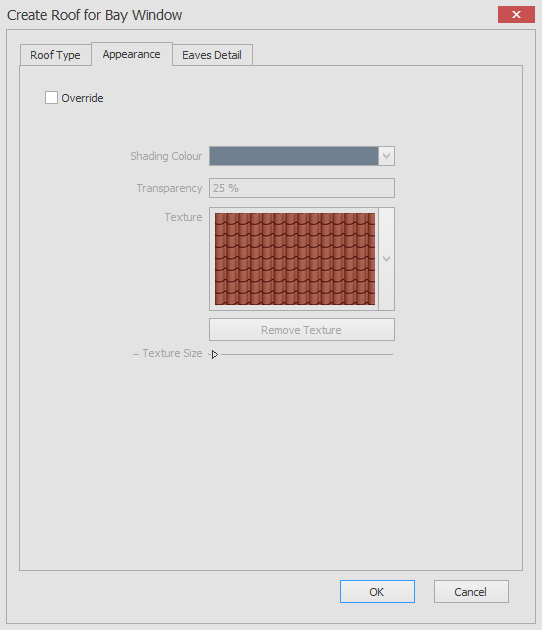
Task: Click the Transparency 25 % field
Action: pos(302,188)
